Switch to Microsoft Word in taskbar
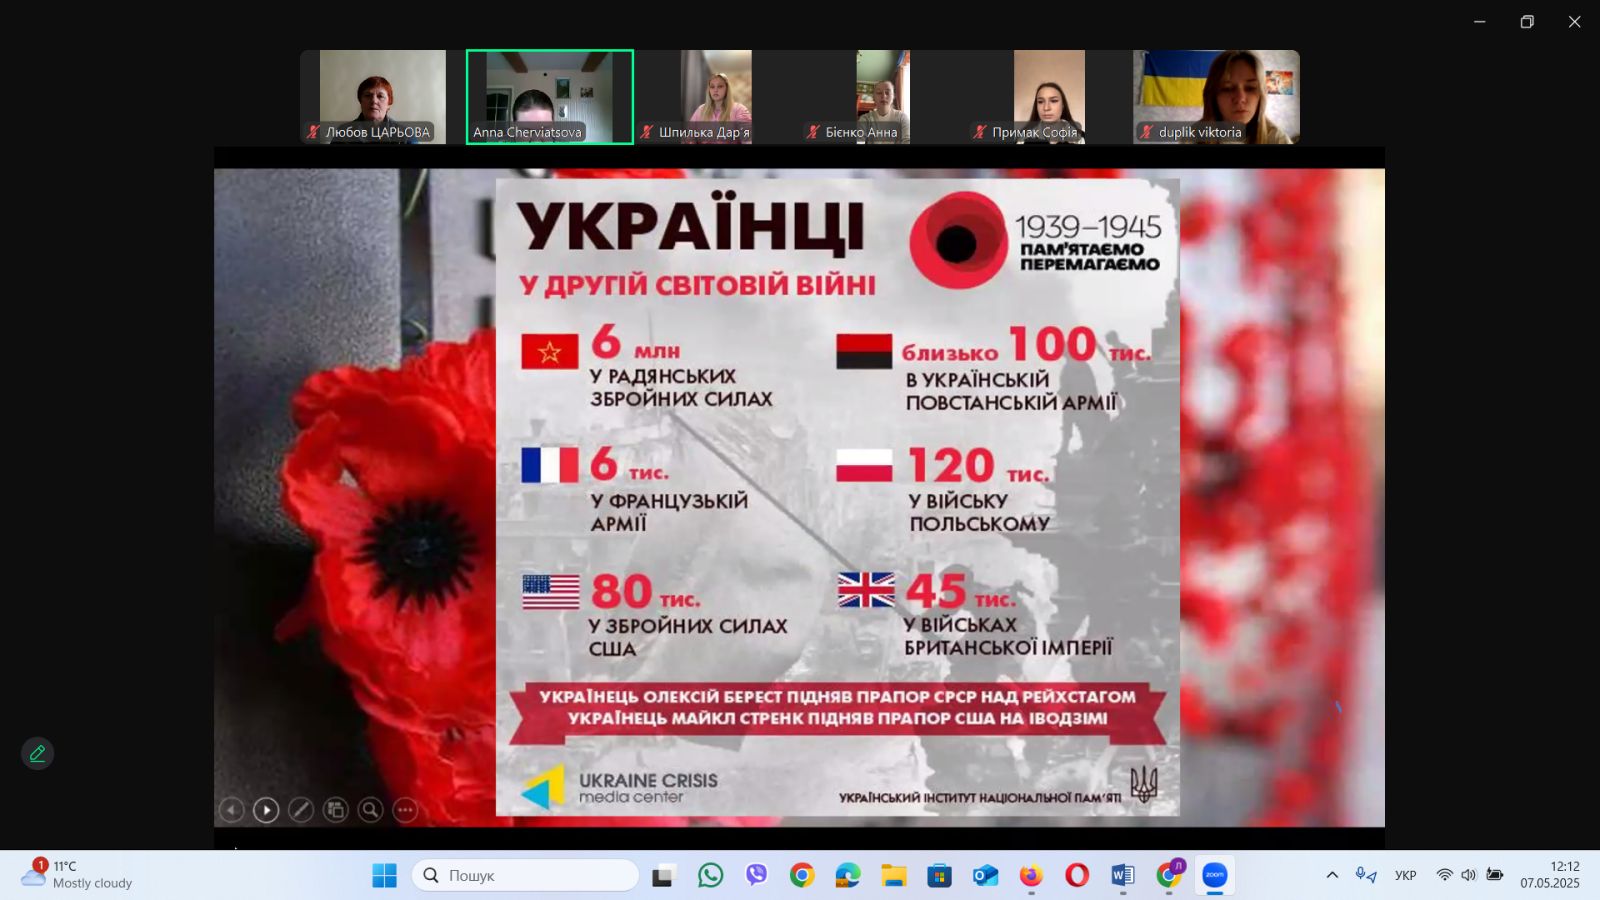1600x900 pixels. tap(1122, 876)
